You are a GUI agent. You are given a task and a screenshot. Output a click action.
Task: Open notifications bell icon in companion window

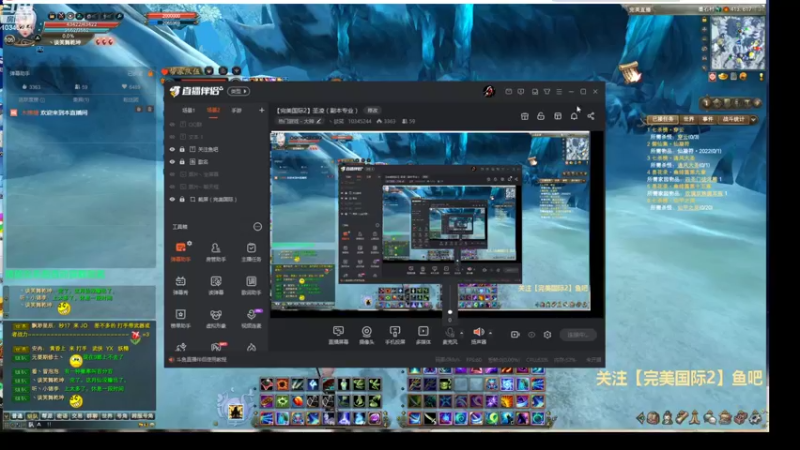point(574,116)
